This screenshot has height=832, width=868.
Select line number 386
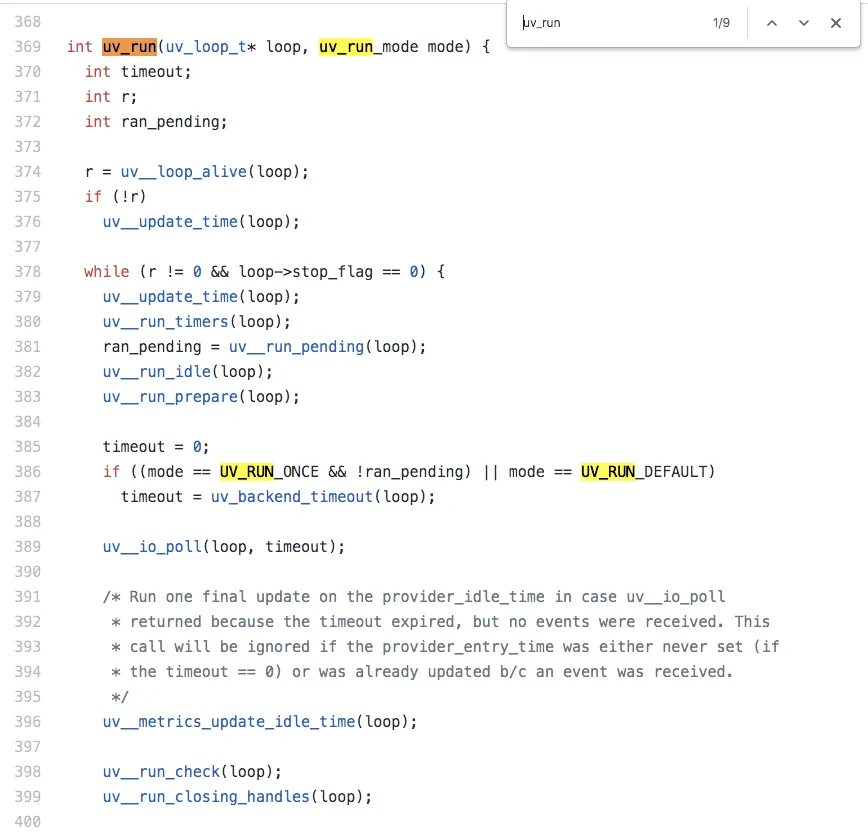coord(28,472)
